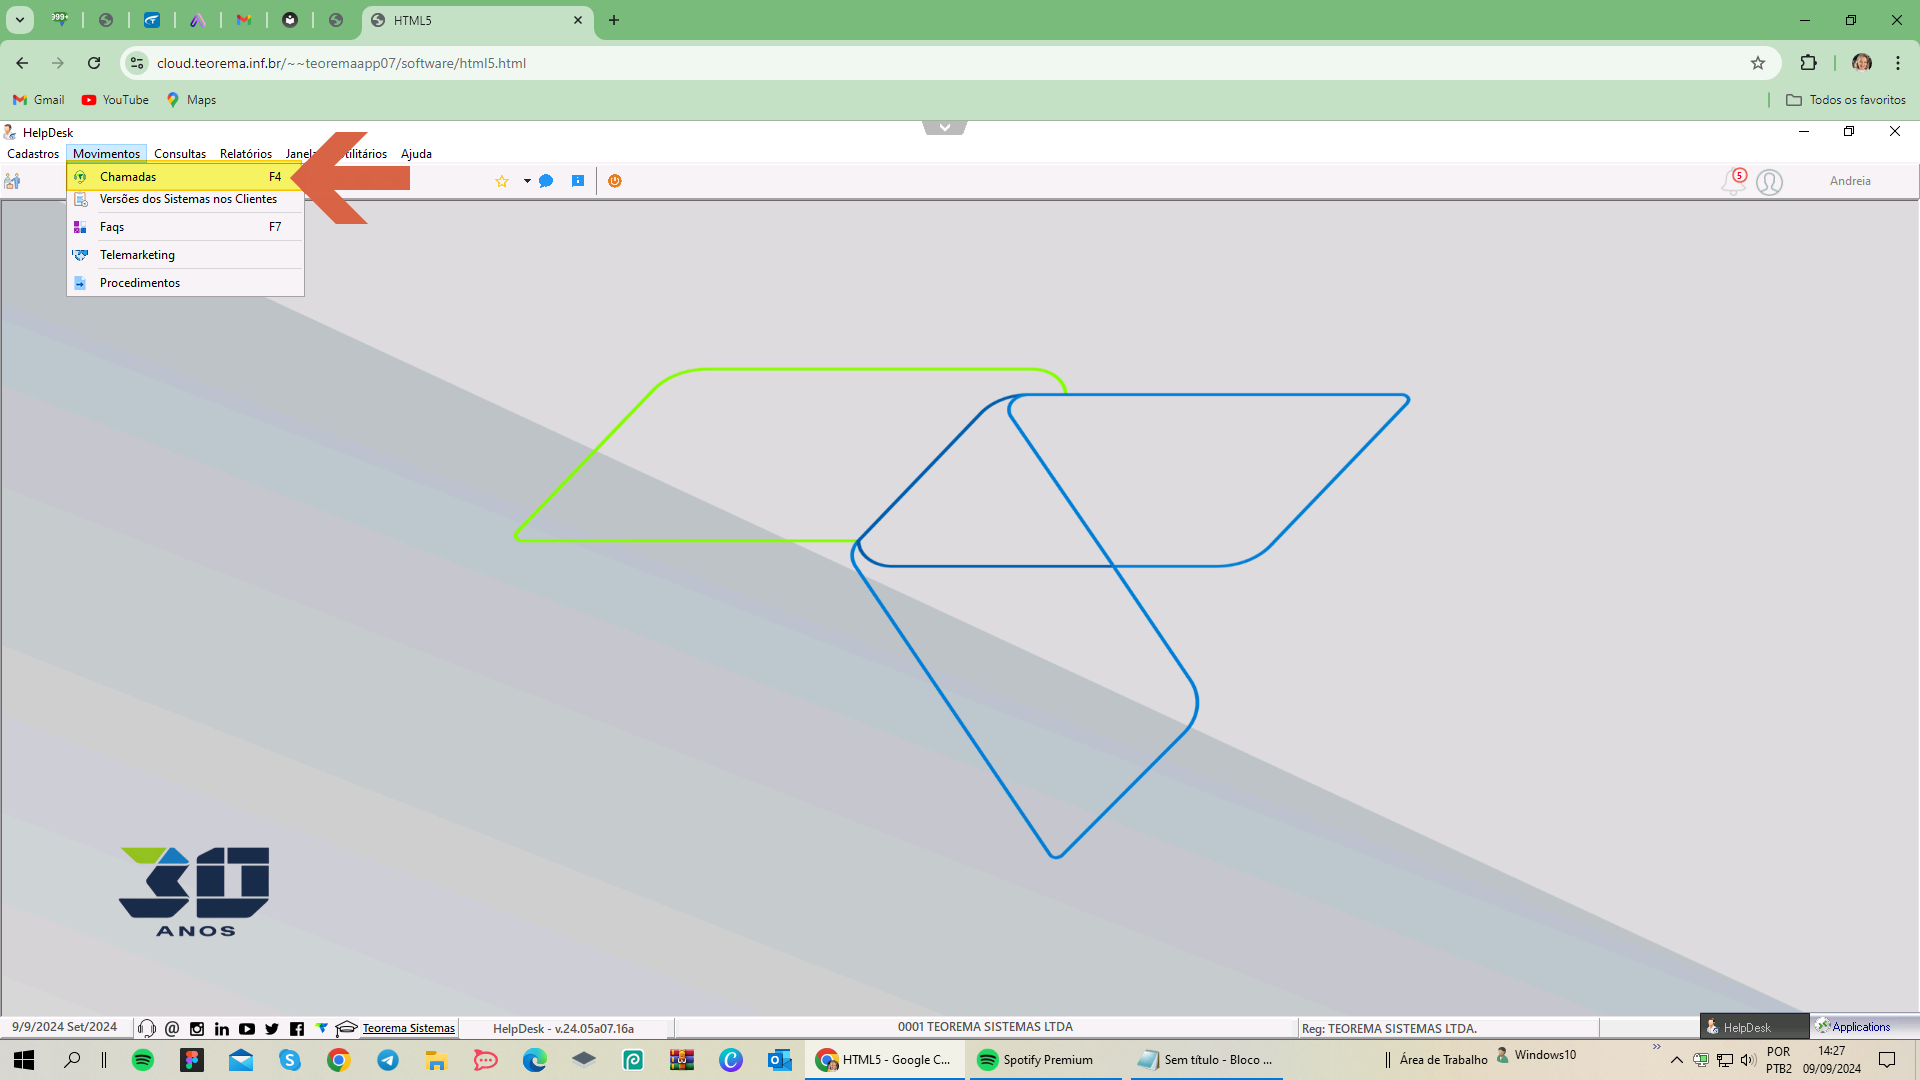1920x1080 pixels.
Task: Open the Teorema Sistemas link
Action: coord(408,1028)
